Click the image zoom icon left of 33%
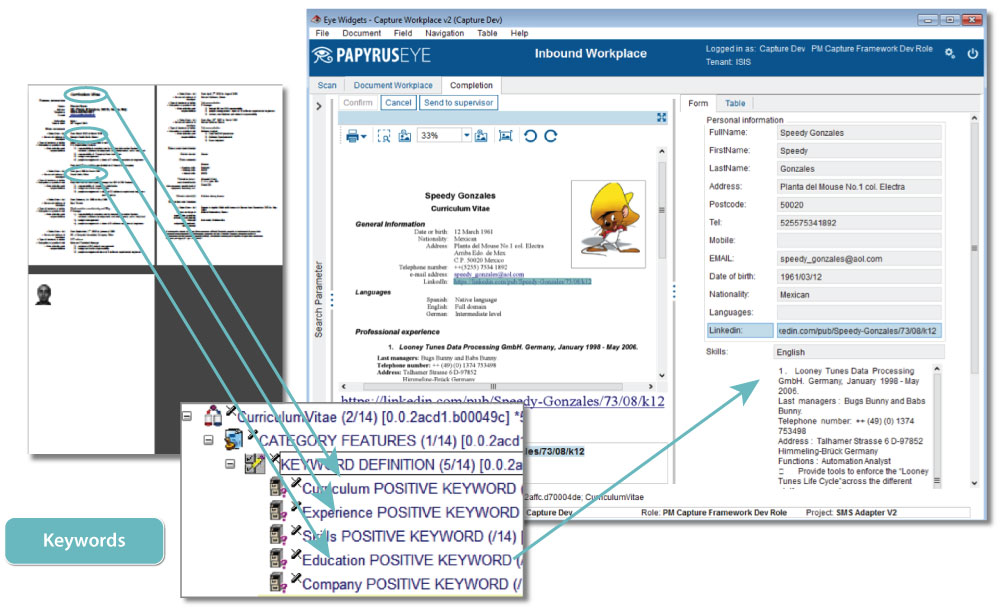Screen dimensions: 1000x608 point(405,135)
